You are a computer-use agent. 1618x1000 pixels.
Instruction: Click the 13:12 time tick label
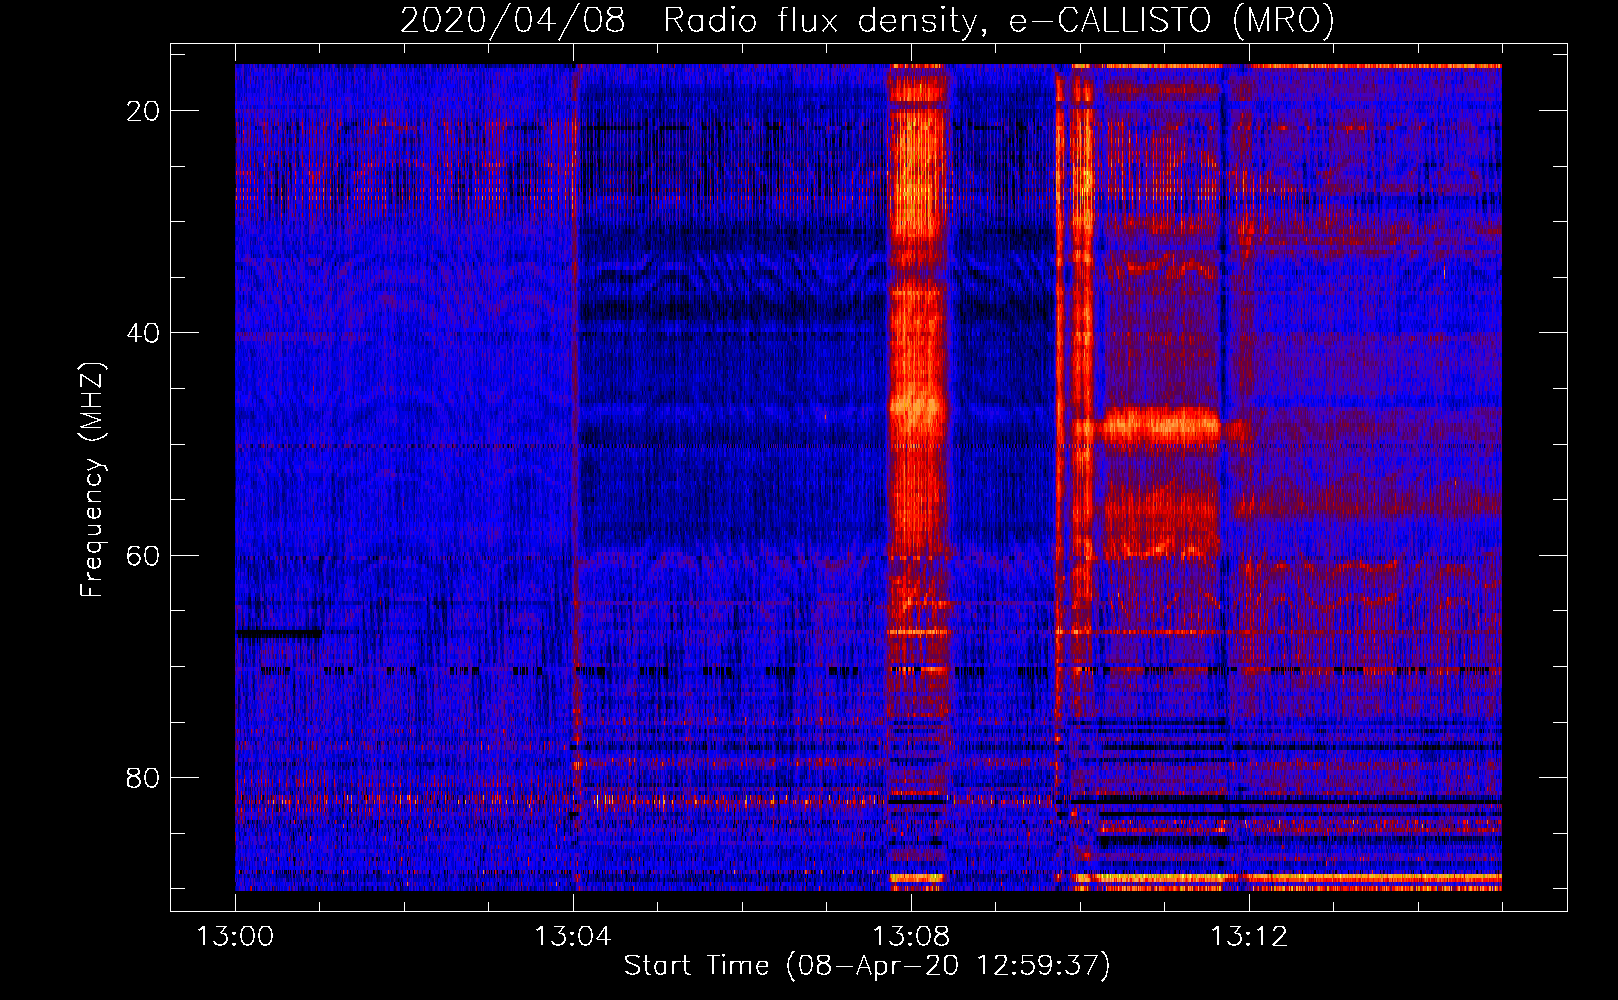1249,937
